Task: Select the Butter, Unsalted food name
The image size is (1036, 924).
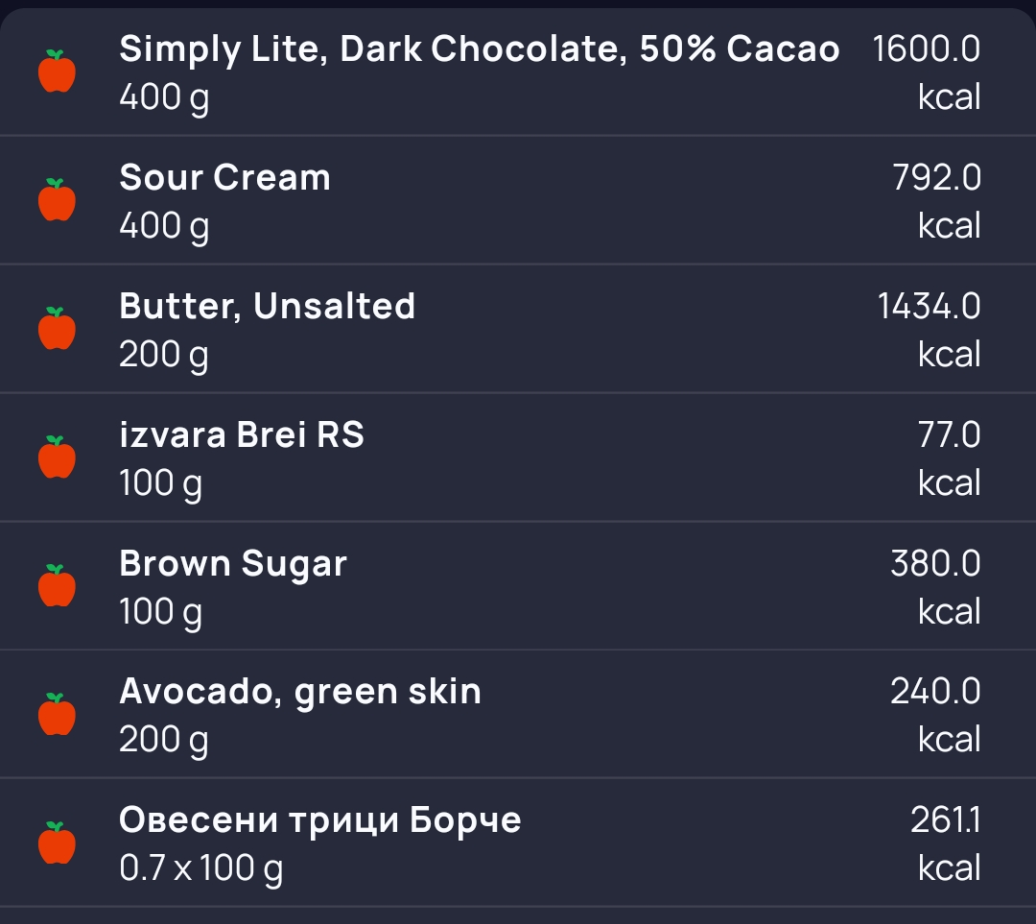Action: click(267, 306)
